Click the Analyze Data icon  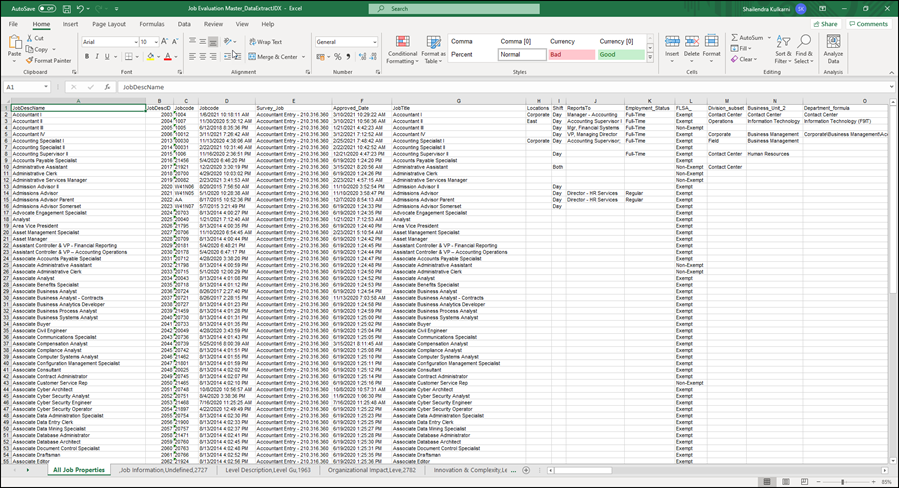(832, 49)
